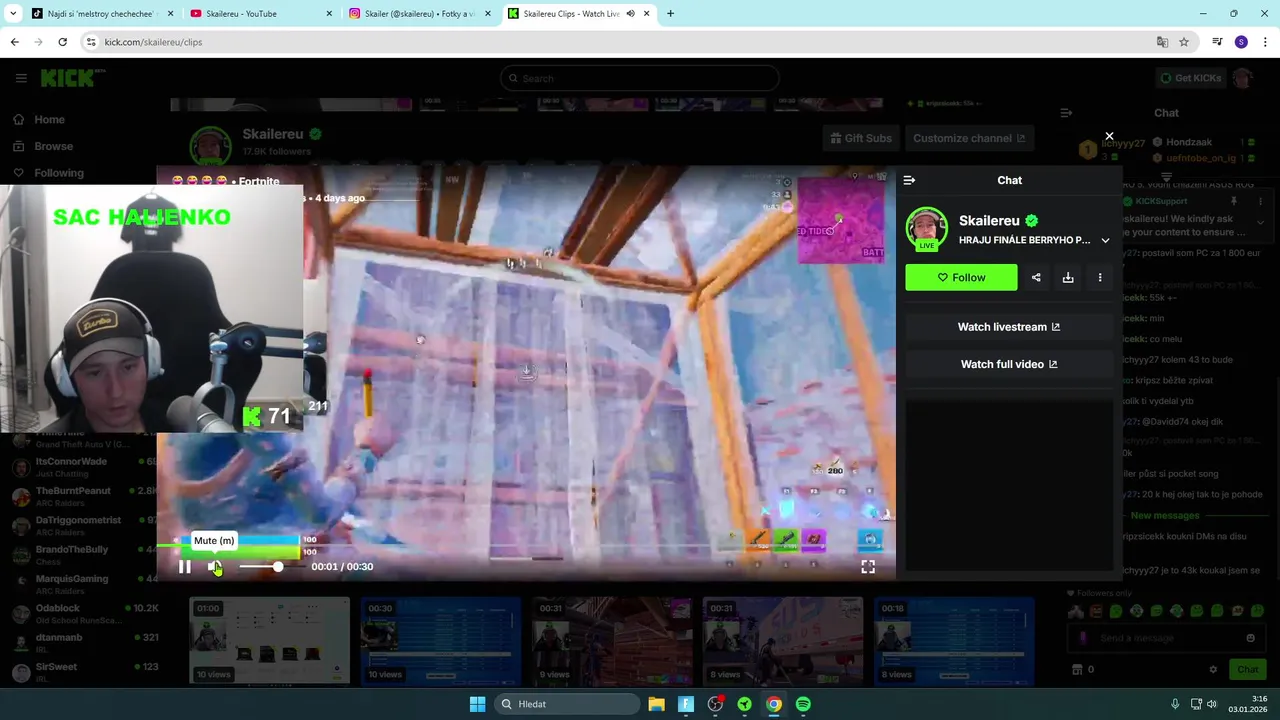Pause the clip playback
The image size is (1280, 720).
(185, 567)
